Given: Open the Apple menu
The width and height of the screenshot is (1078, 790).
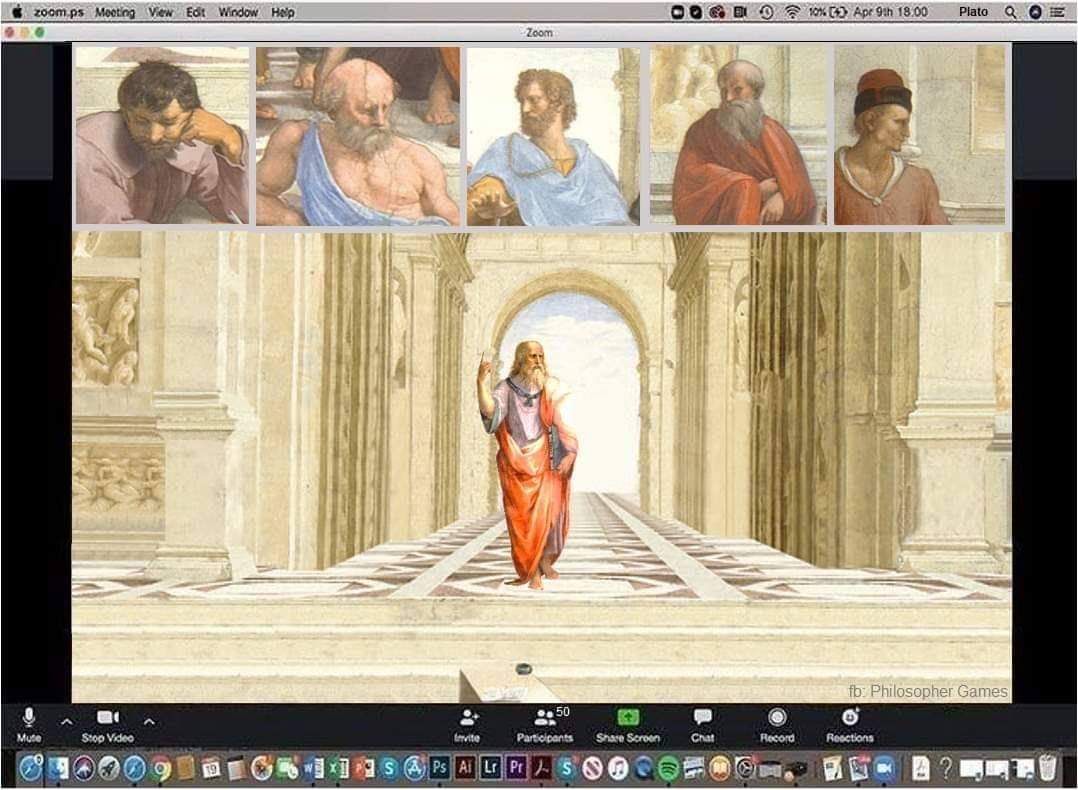Looking at the screenshot, I should pos(16,12).
